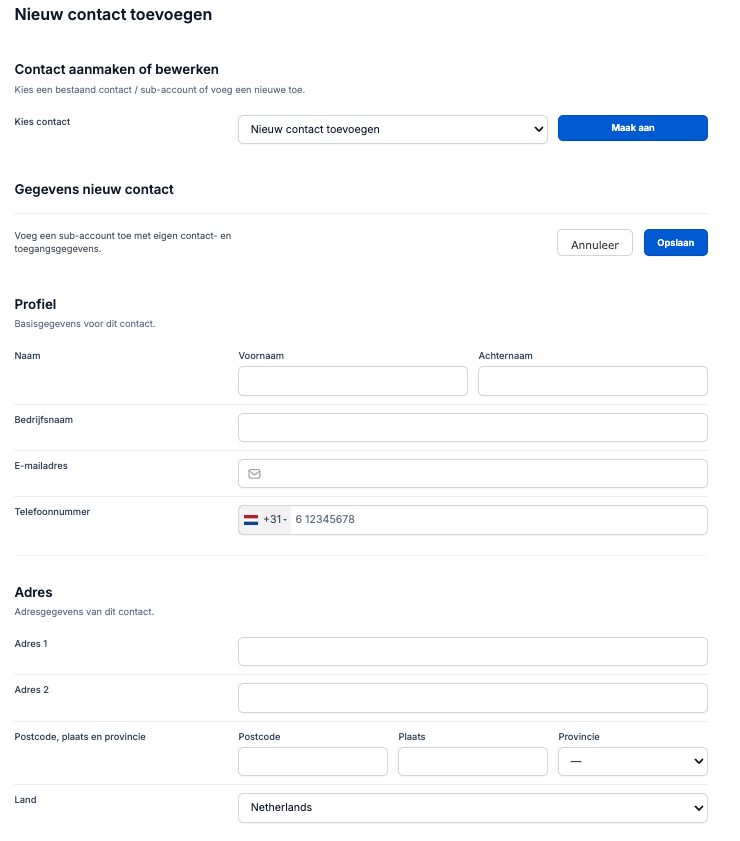Expand the Kies contact dropdown
740x841 pixels.
393,129
